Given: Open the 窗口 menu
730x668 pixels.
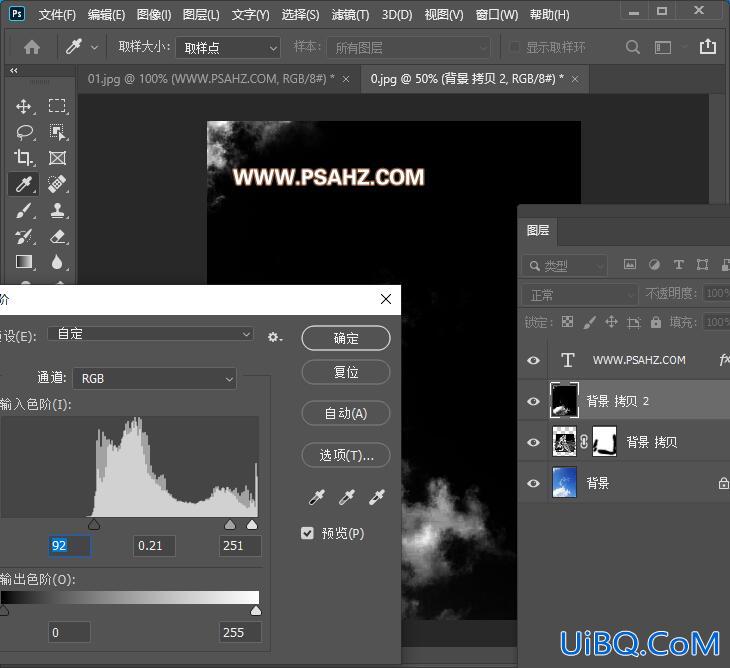Looking at the screenshot, I should [496, 15].
